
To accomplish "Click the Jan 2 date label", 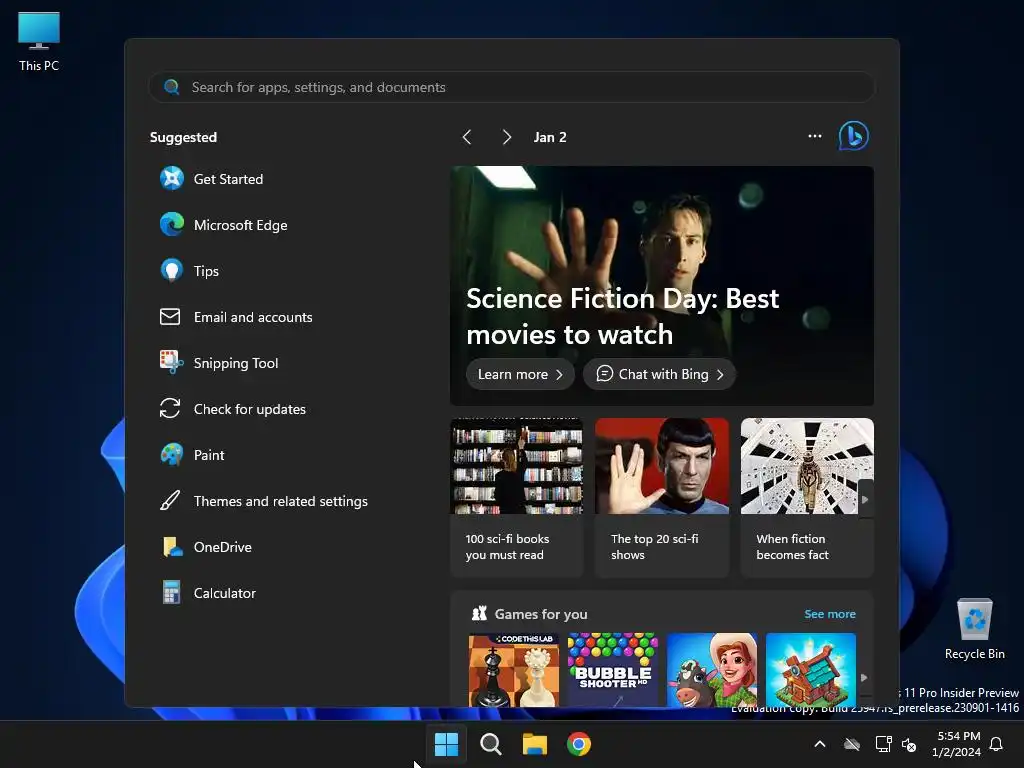I will coord(550,137).
